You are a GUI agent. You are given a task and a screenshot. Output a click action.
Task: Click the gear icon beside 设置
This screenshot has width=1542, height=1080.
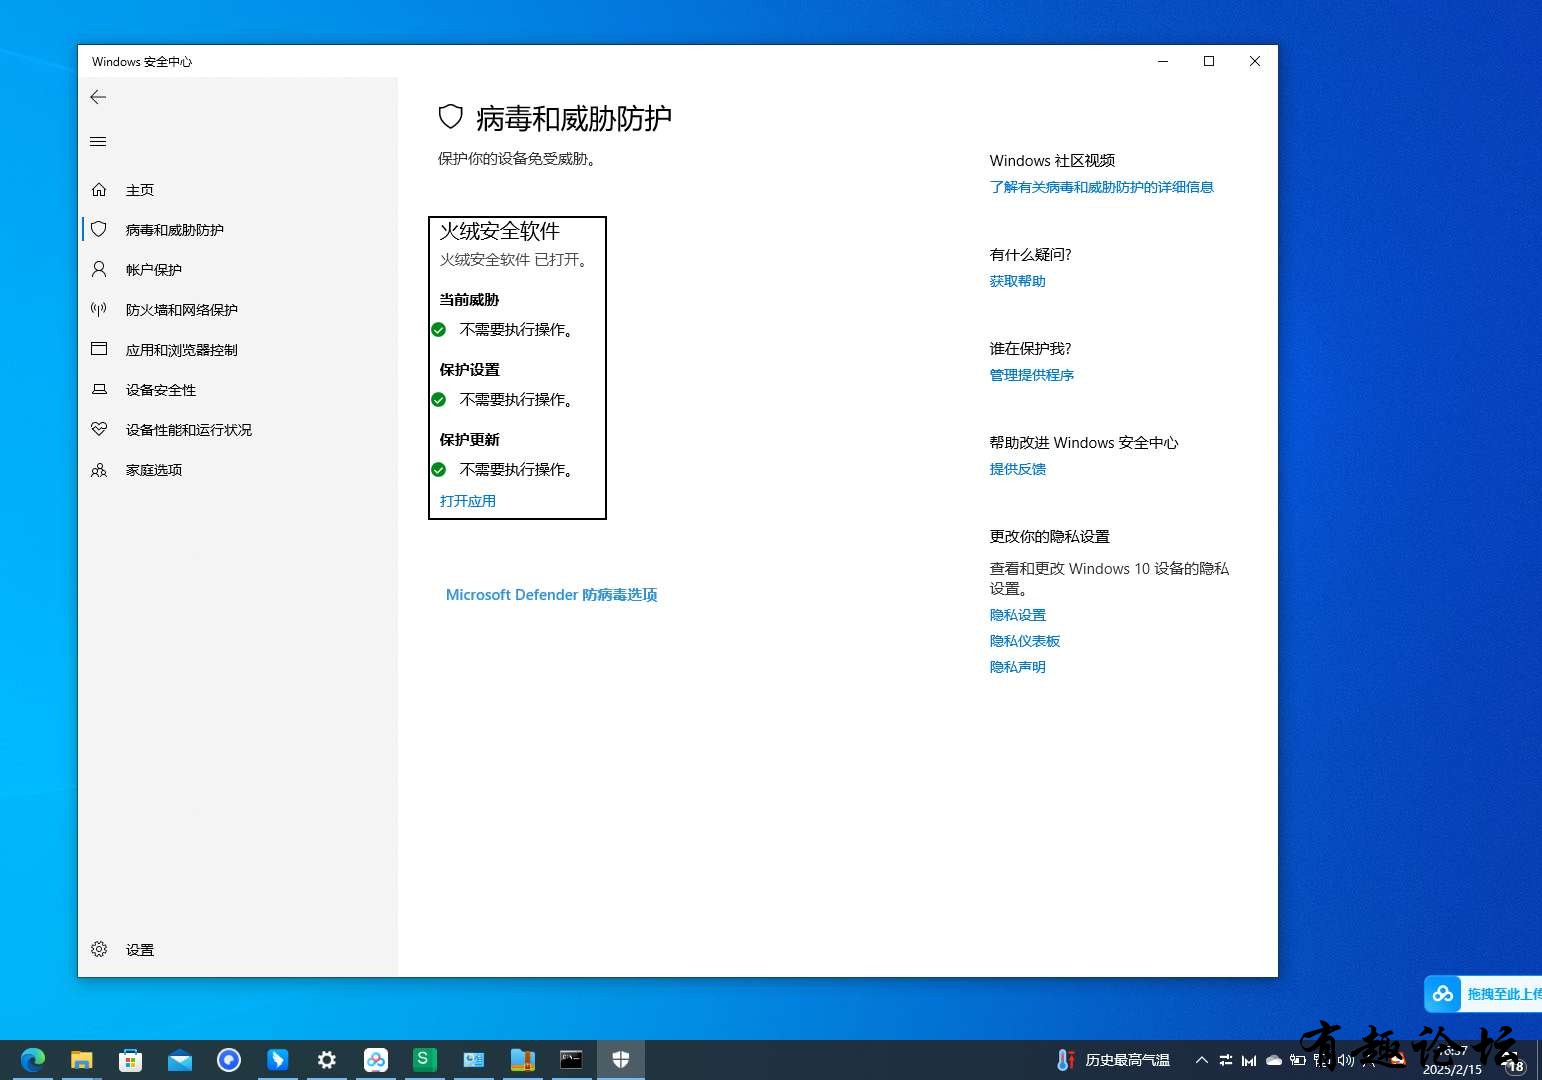[99, 949]
